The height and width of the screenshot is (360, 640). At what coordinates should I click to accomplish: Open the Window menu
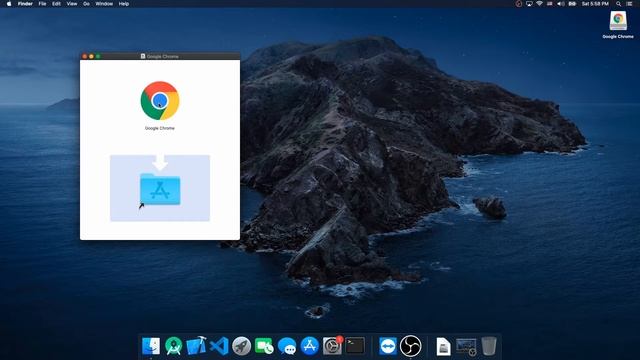pos(104,4)
